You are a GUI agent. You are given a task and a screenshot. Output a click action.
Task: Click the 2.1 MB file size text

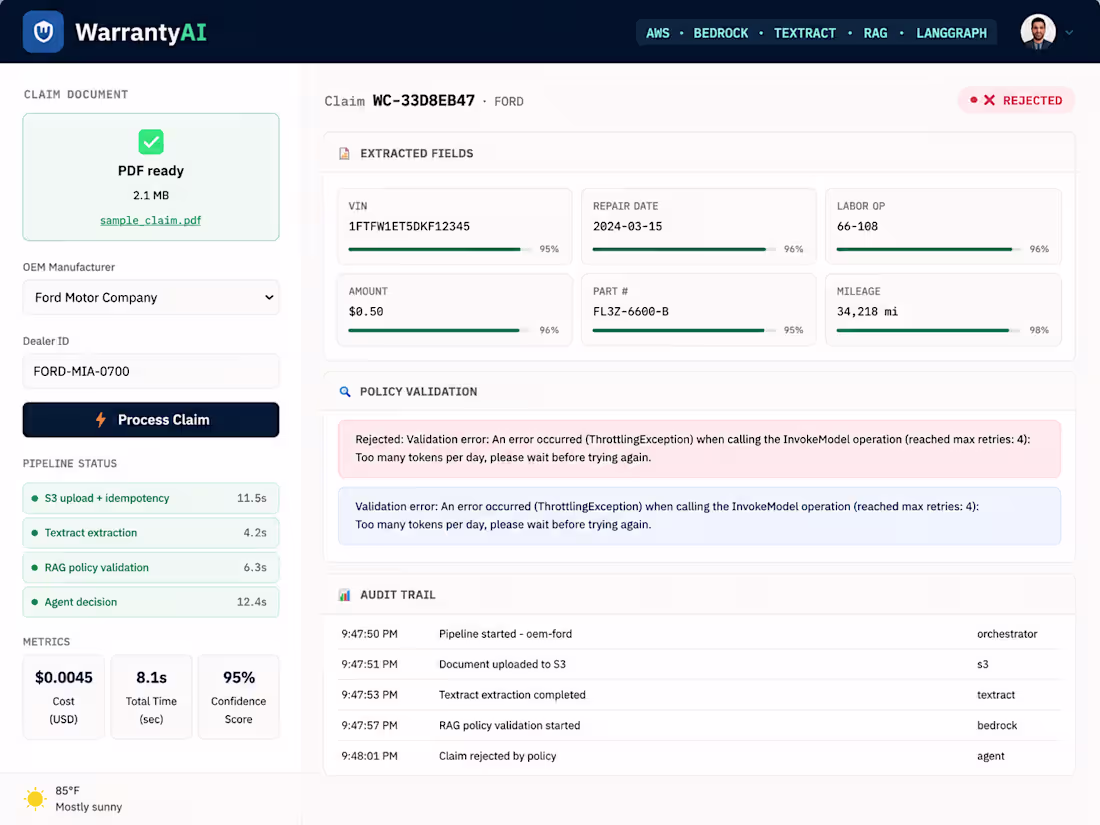point(151,195)
